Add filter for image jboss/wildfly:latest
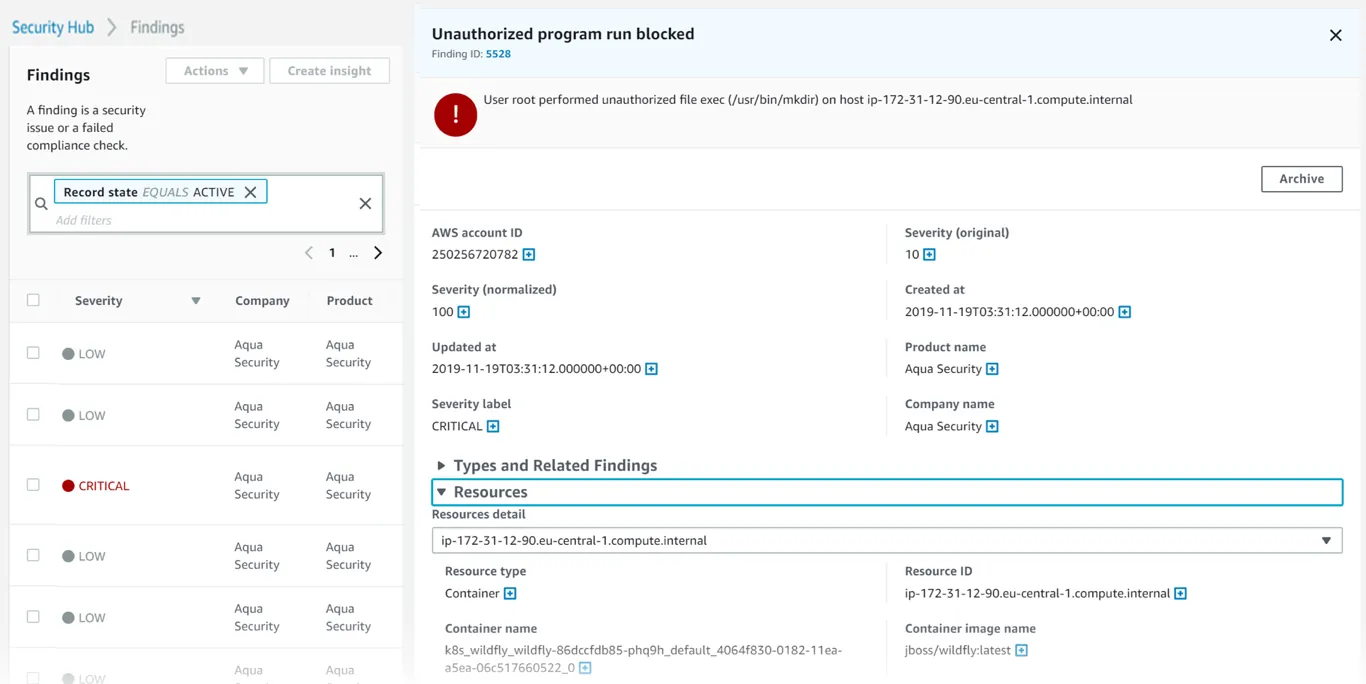Viewport: 1366px width, 684px height. coord(1021,651)
